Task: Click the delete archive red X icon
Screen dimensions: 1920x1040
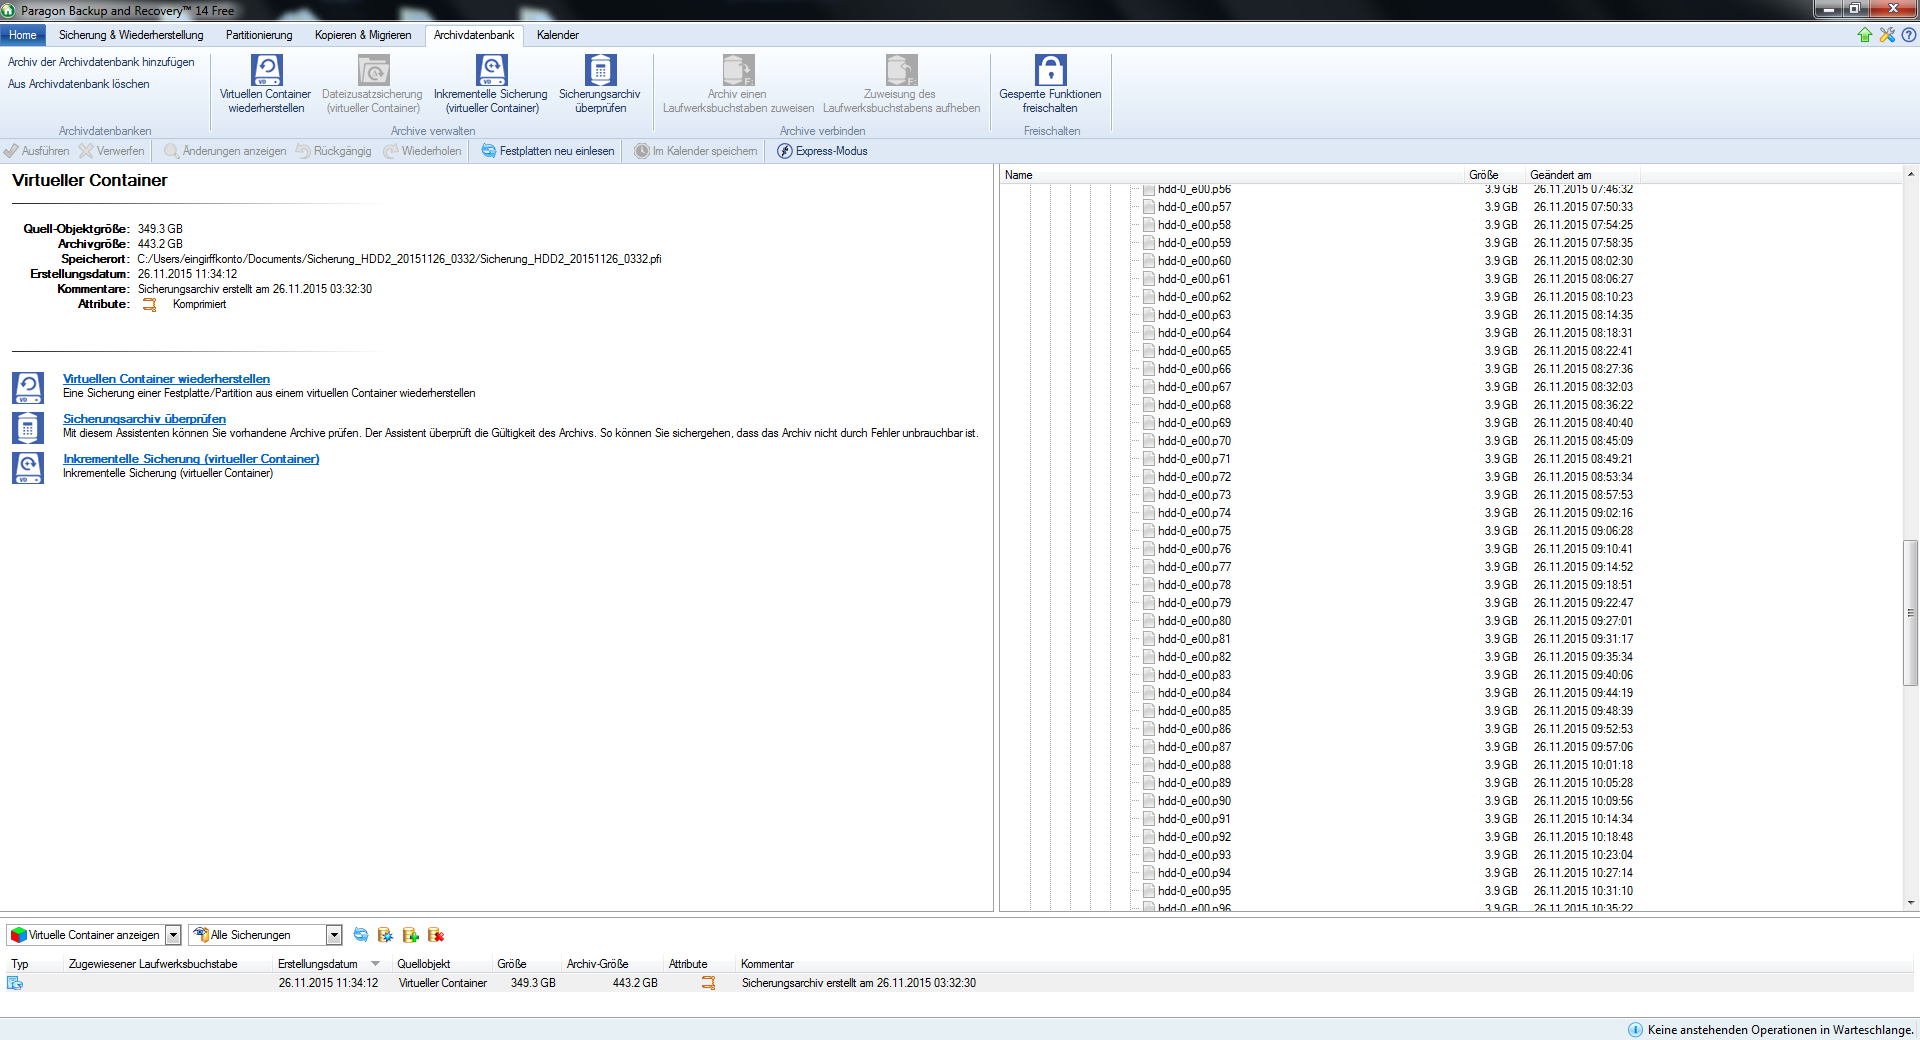Action: pos(436,935)
